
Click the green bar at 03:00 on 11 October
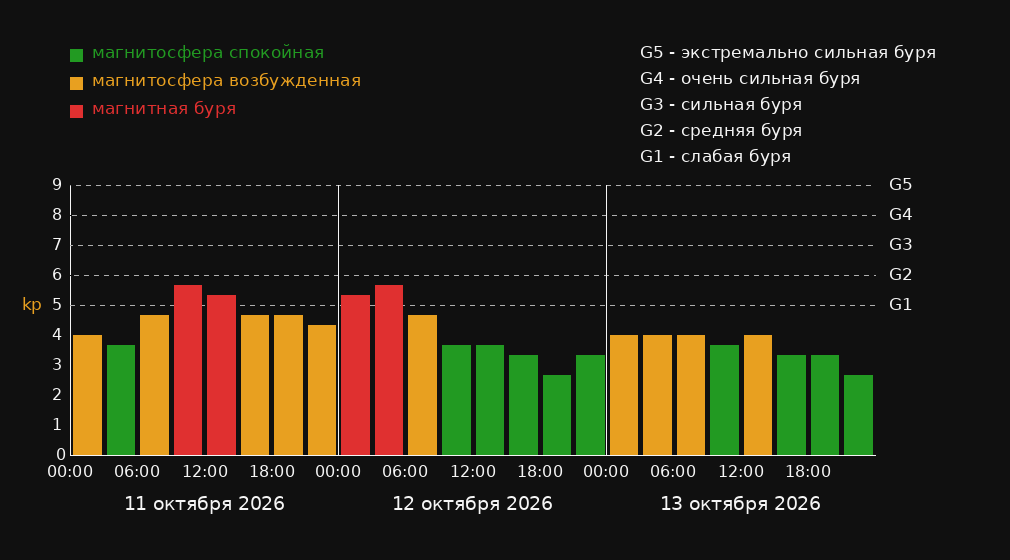(x=121, y=400)
